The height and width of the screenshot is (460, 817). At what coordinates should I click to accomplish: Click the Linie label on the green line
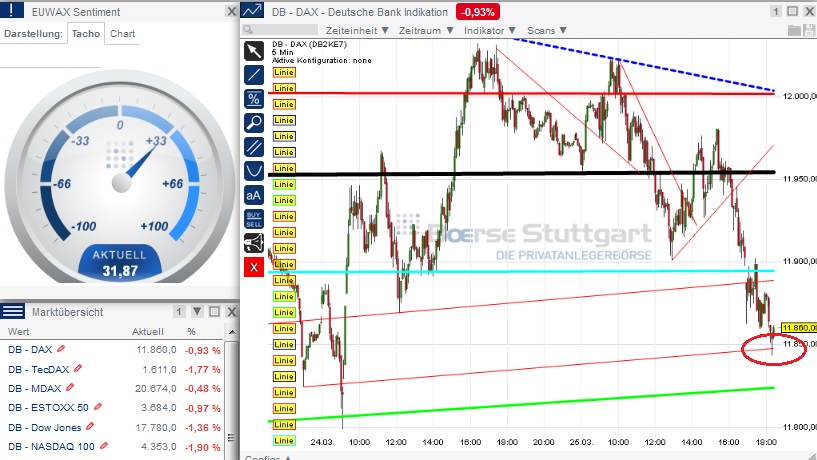[284, 425]
